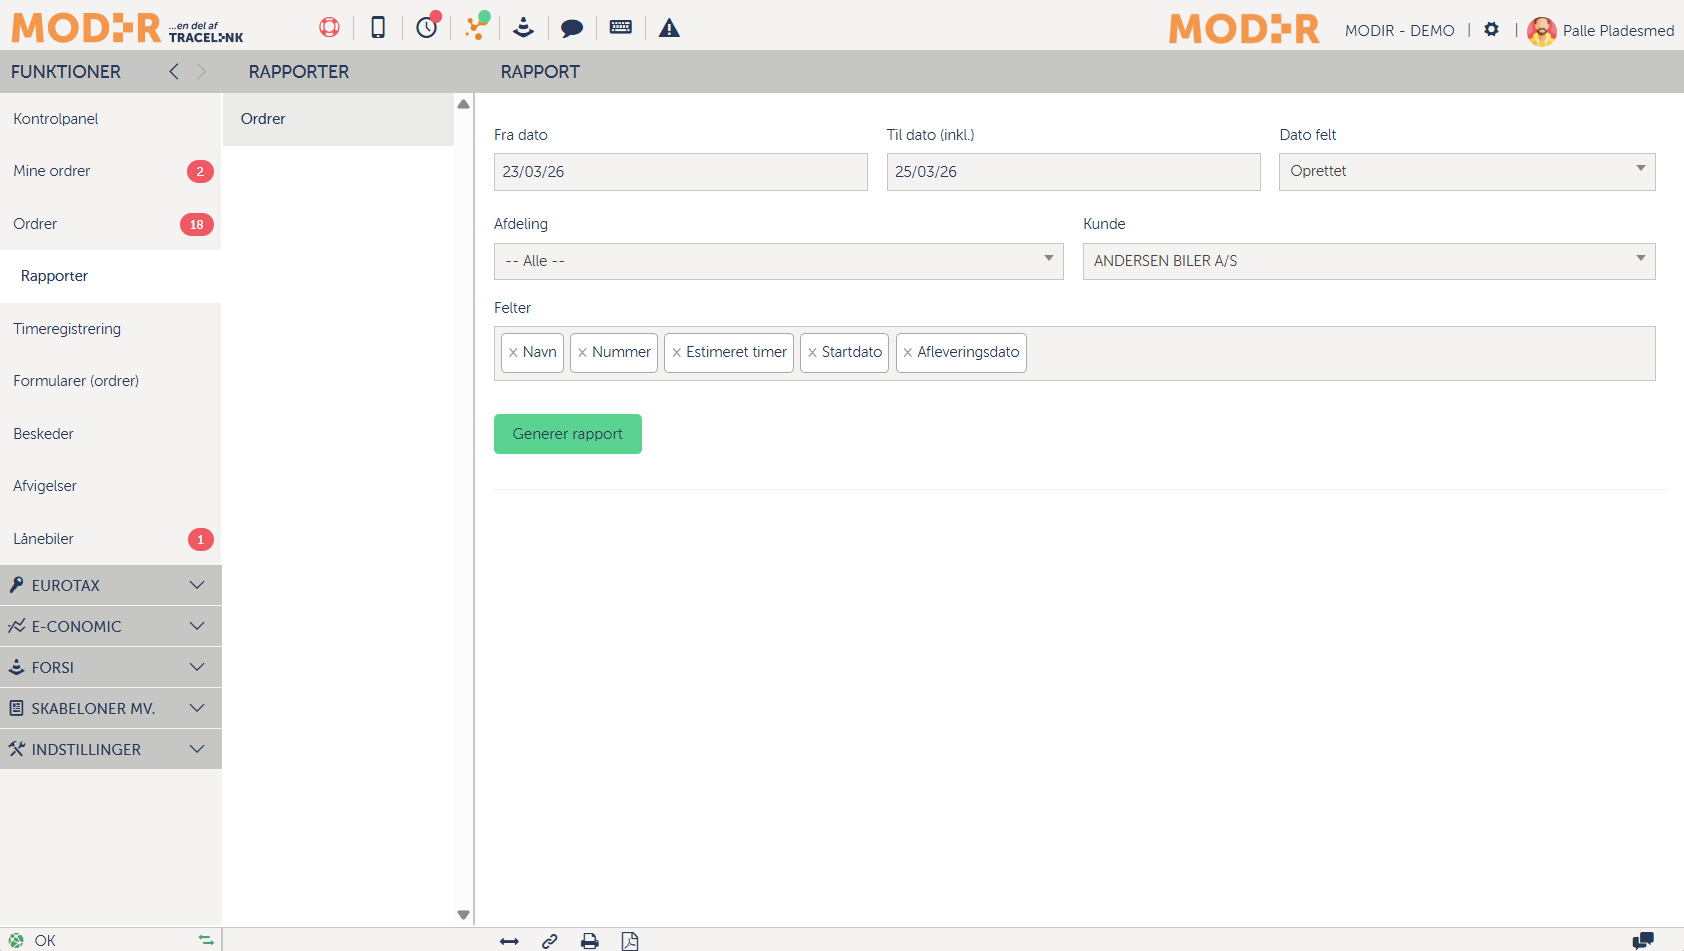Click the traffic cone icon in top toolbar

tap(523, 28)
